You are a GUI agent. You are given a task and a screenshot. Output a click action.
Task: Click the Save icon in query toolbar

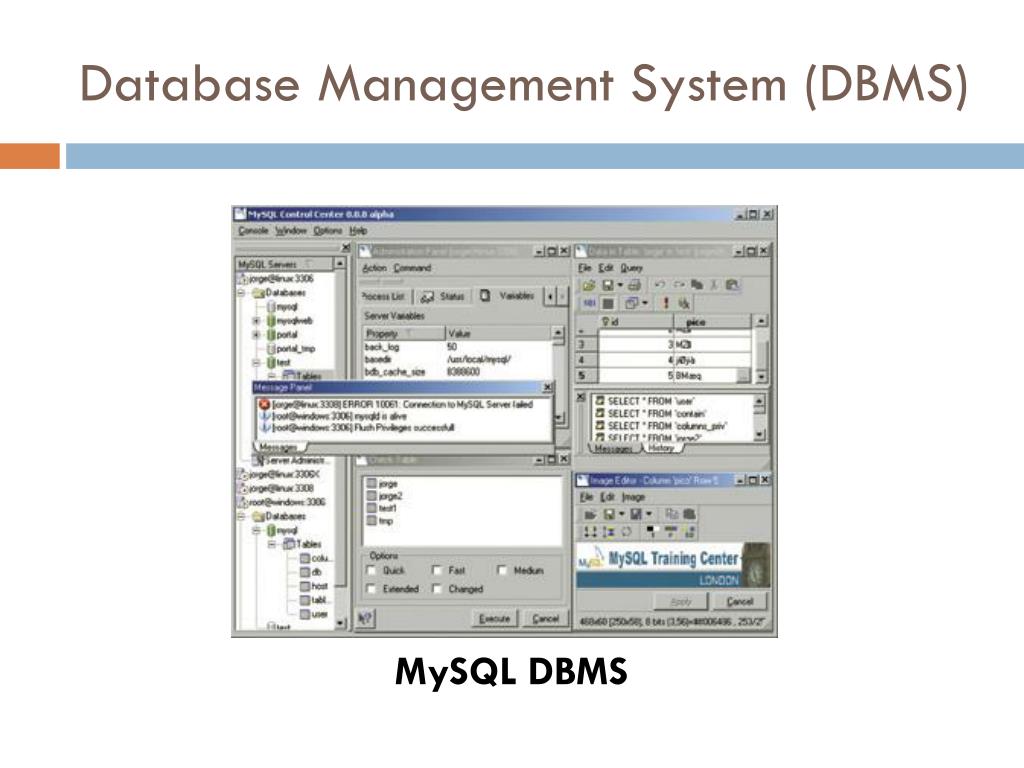pos(608,285)
